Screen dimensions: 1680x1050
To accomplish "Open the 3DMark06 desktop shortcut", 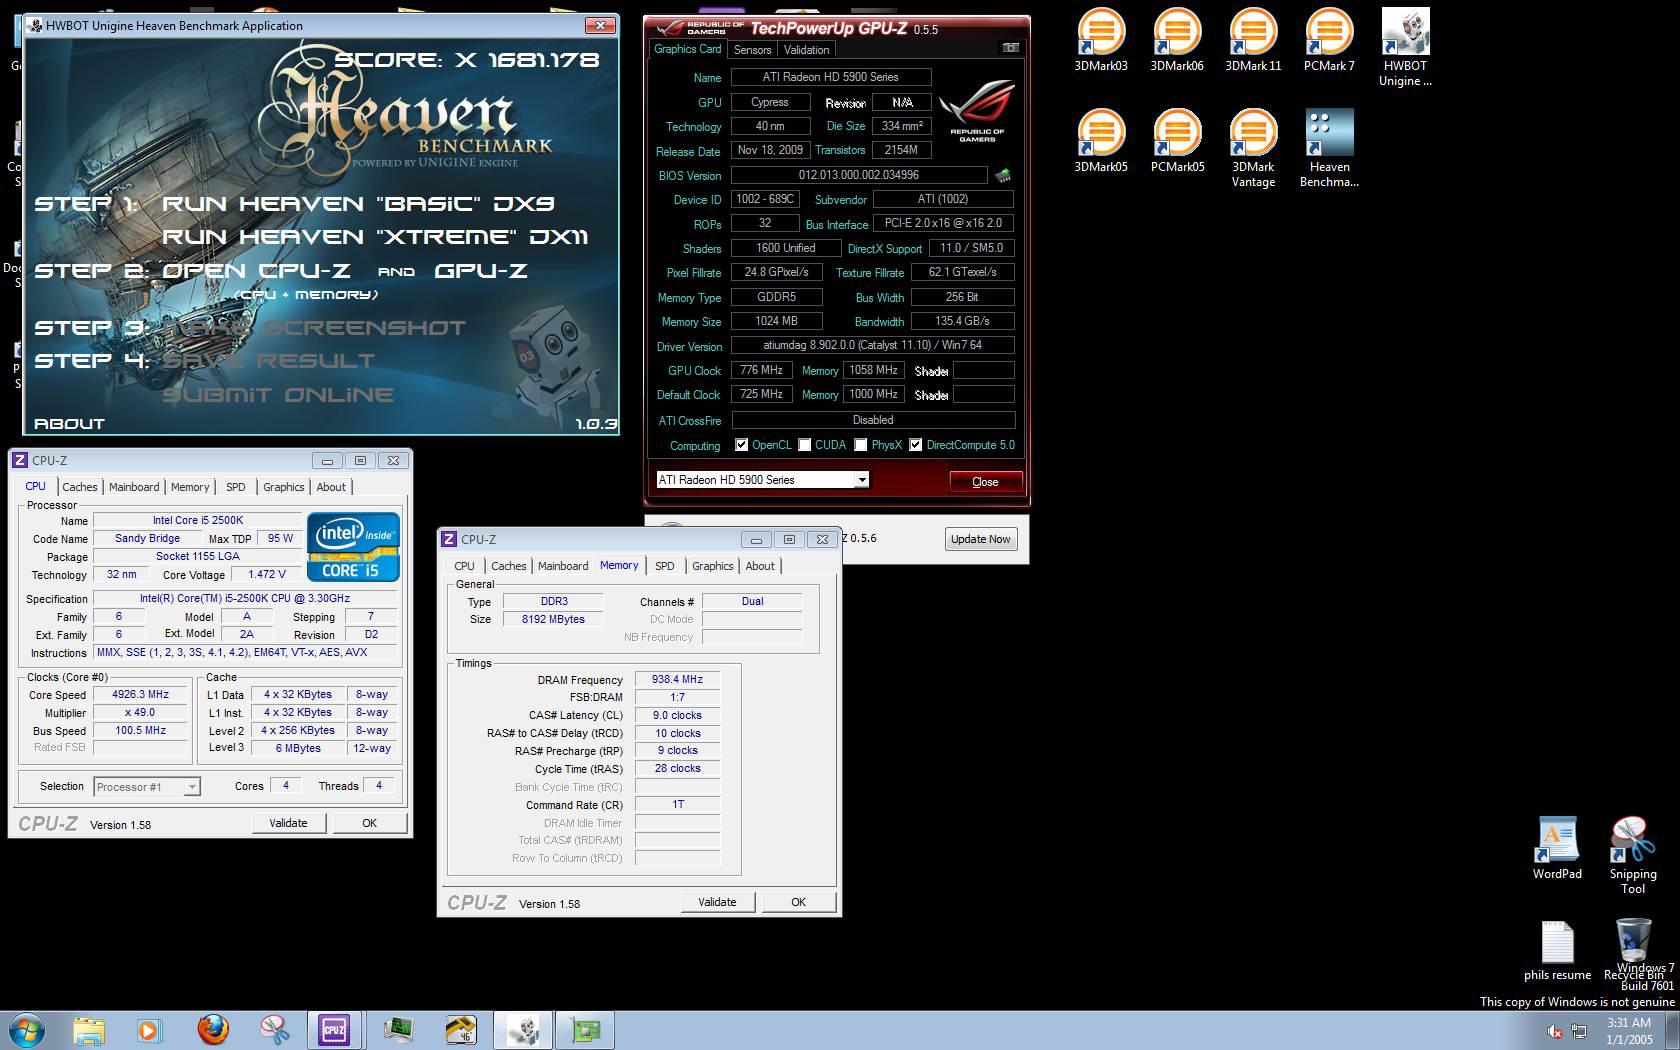I will (1177, 40).
